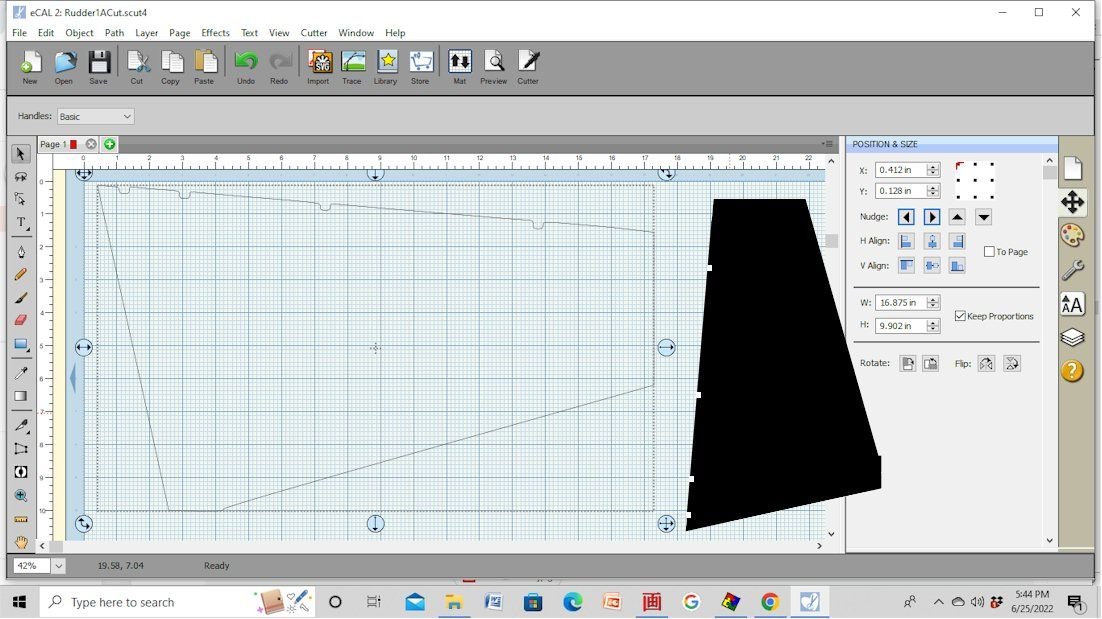Click the canvas horizontal scrollbar thumb
The width and height of the screenshot is (1102, 619).
pyautogui.click(x=56, y=546)
